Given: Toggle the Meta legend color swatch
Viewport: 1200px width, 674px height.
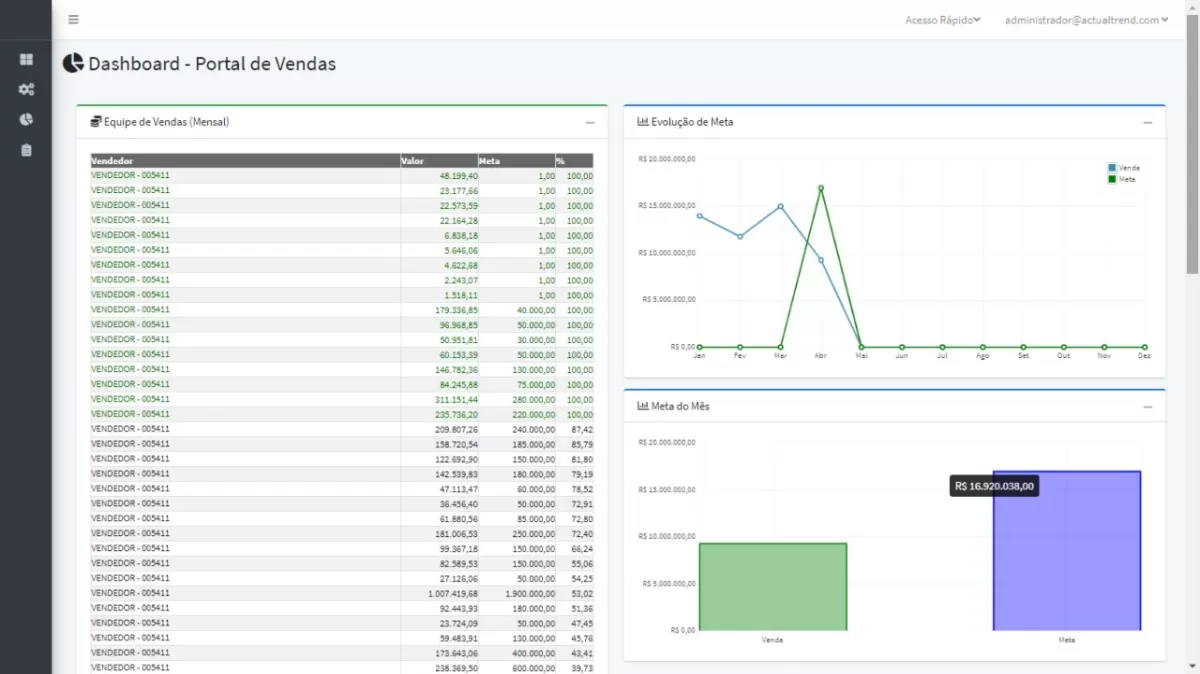Looking at the screenshot, I should [1112, 179].
